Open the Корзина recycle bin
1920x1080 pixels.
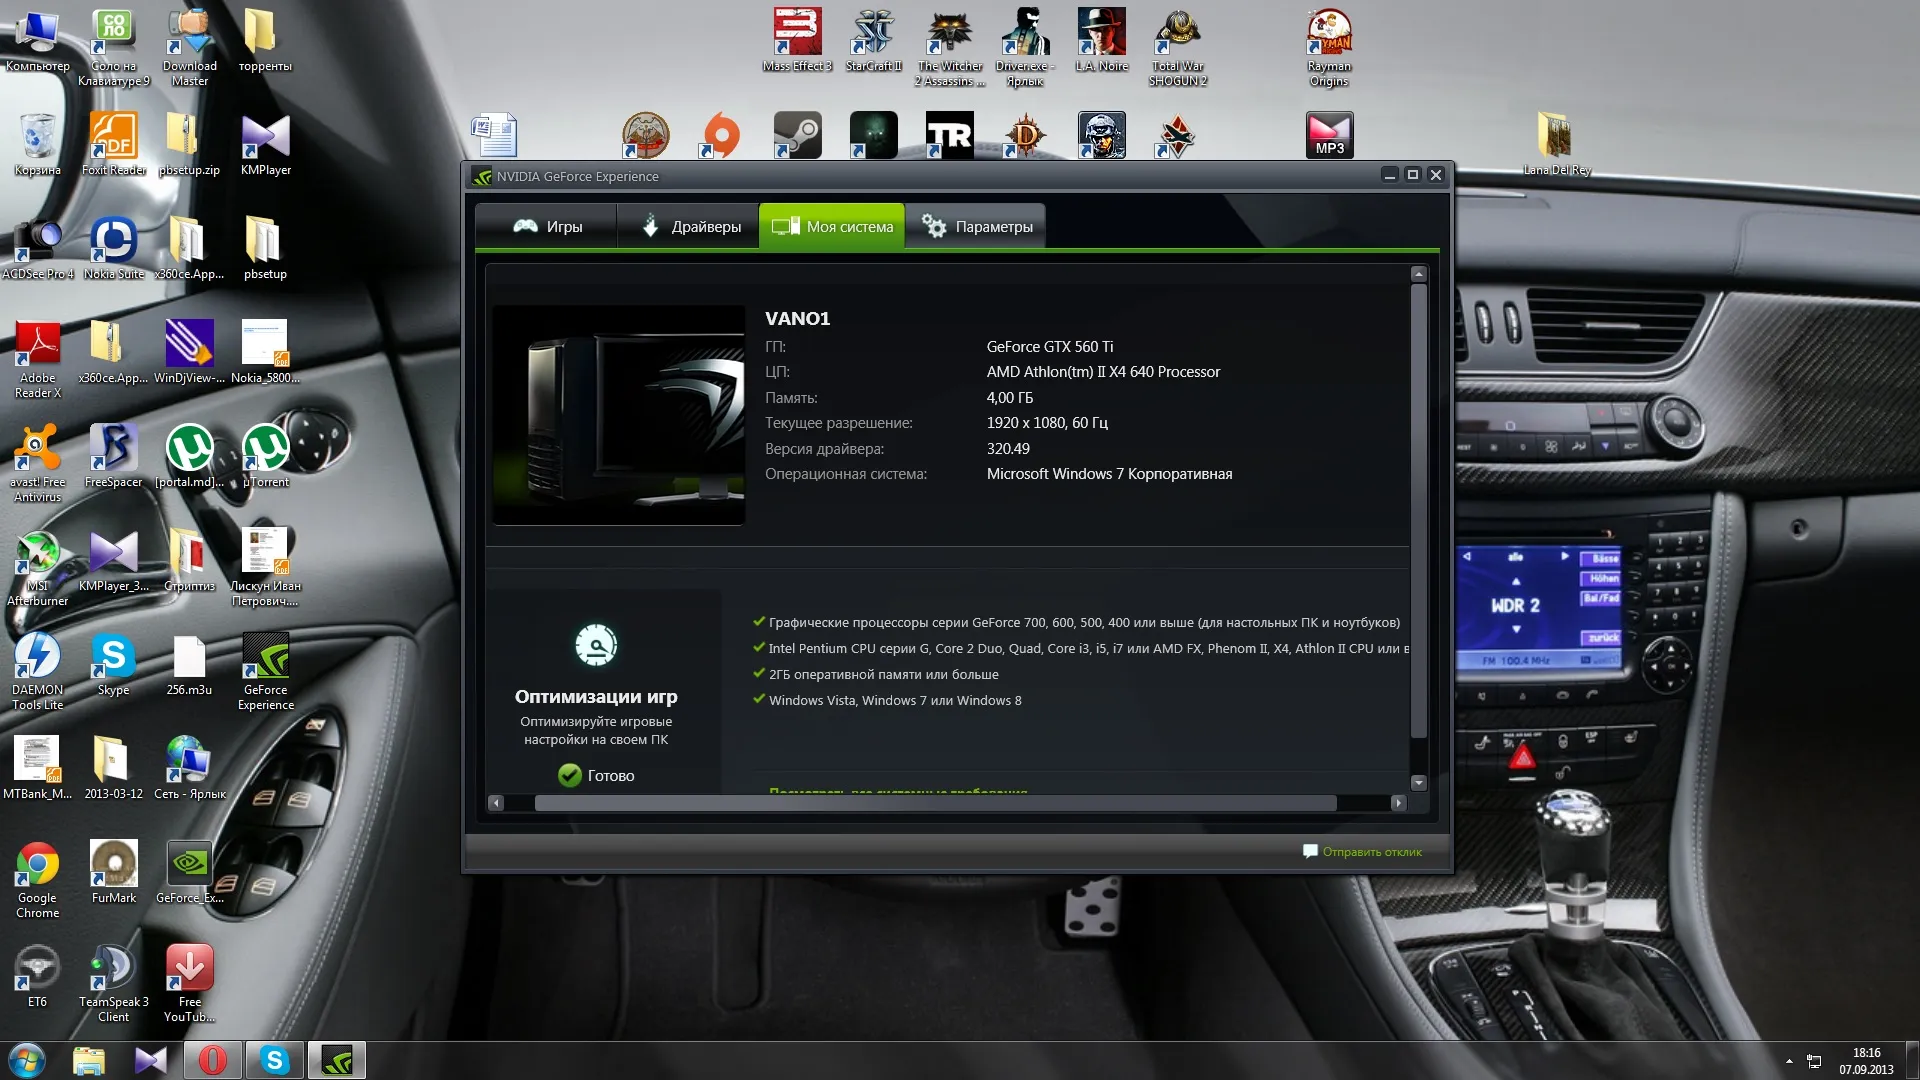[37, 145]
